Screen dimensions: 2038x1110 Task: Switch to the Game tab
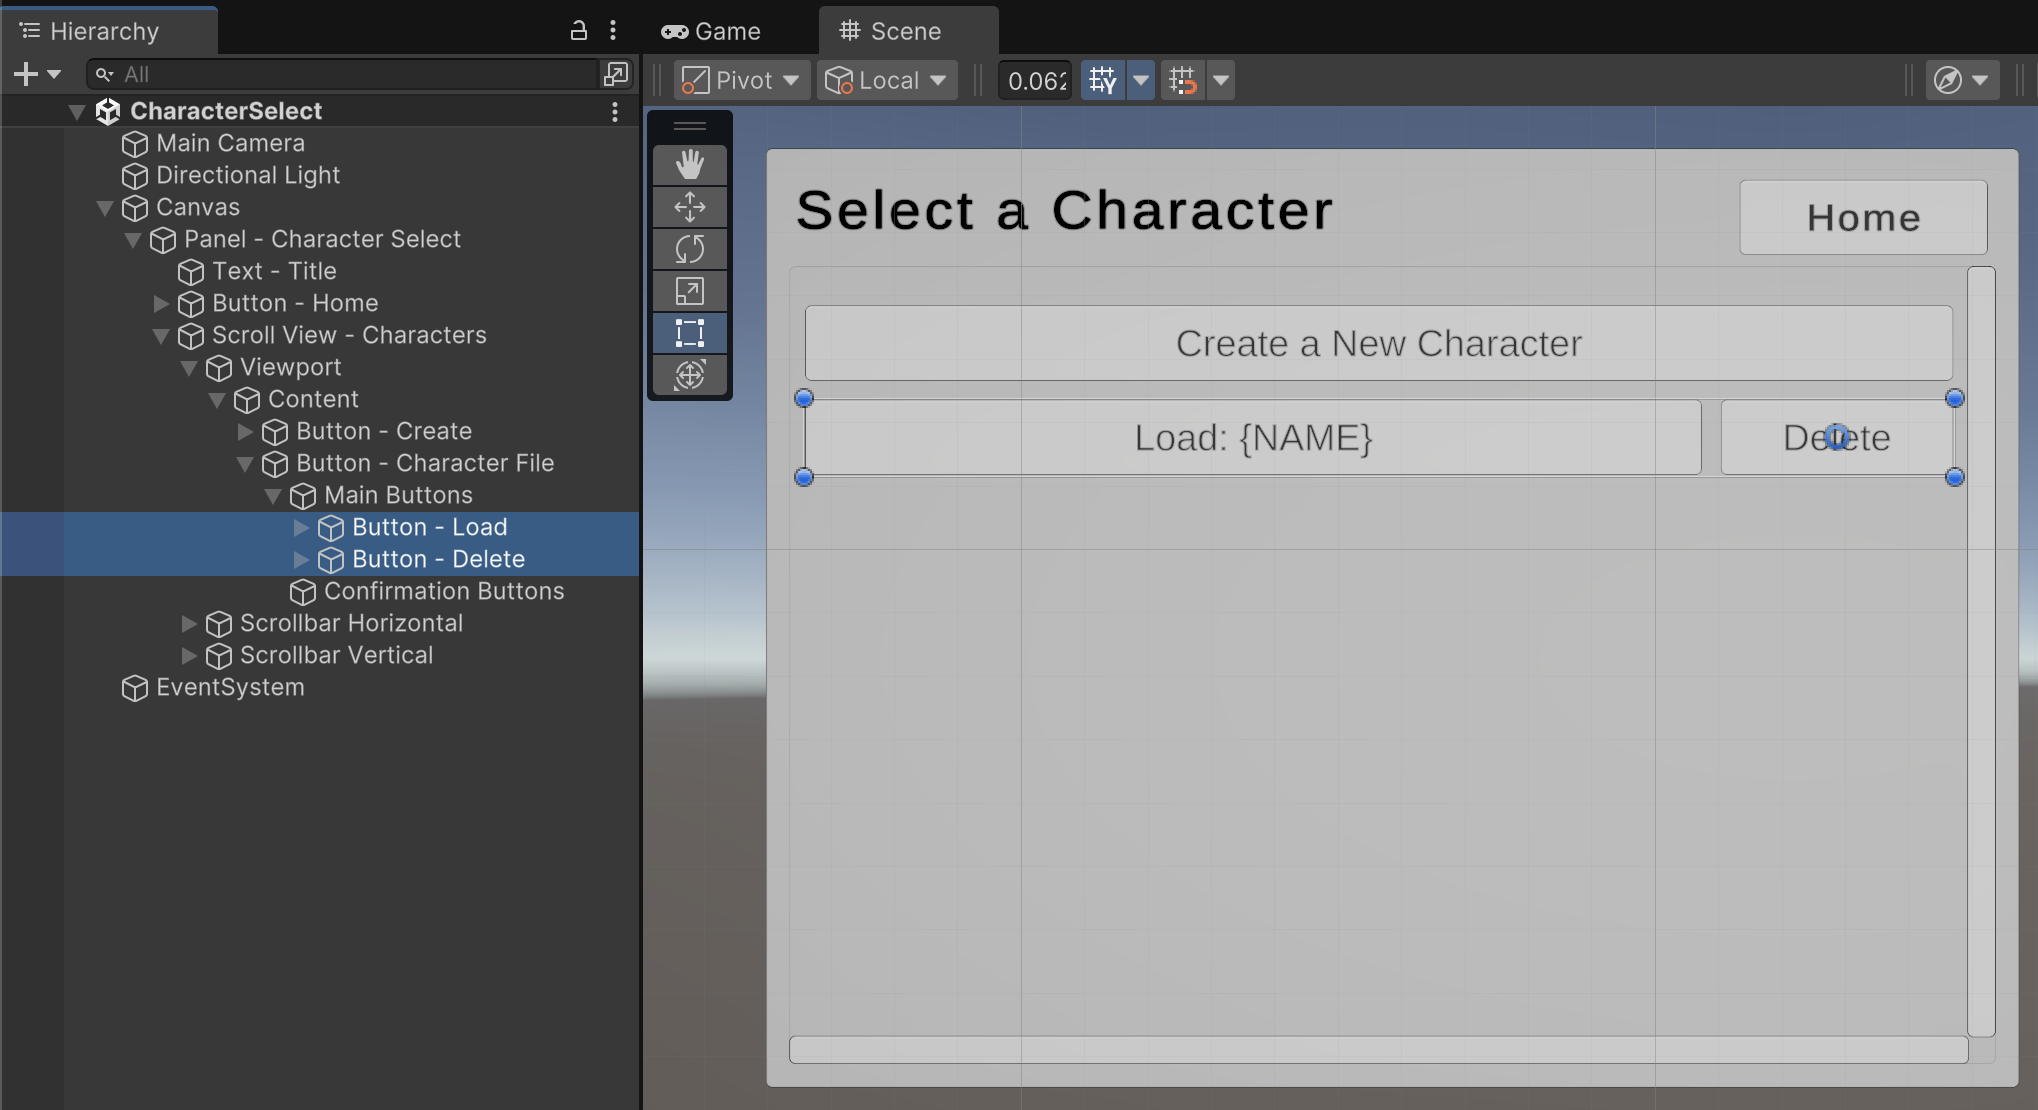click(x=711, y=31)
